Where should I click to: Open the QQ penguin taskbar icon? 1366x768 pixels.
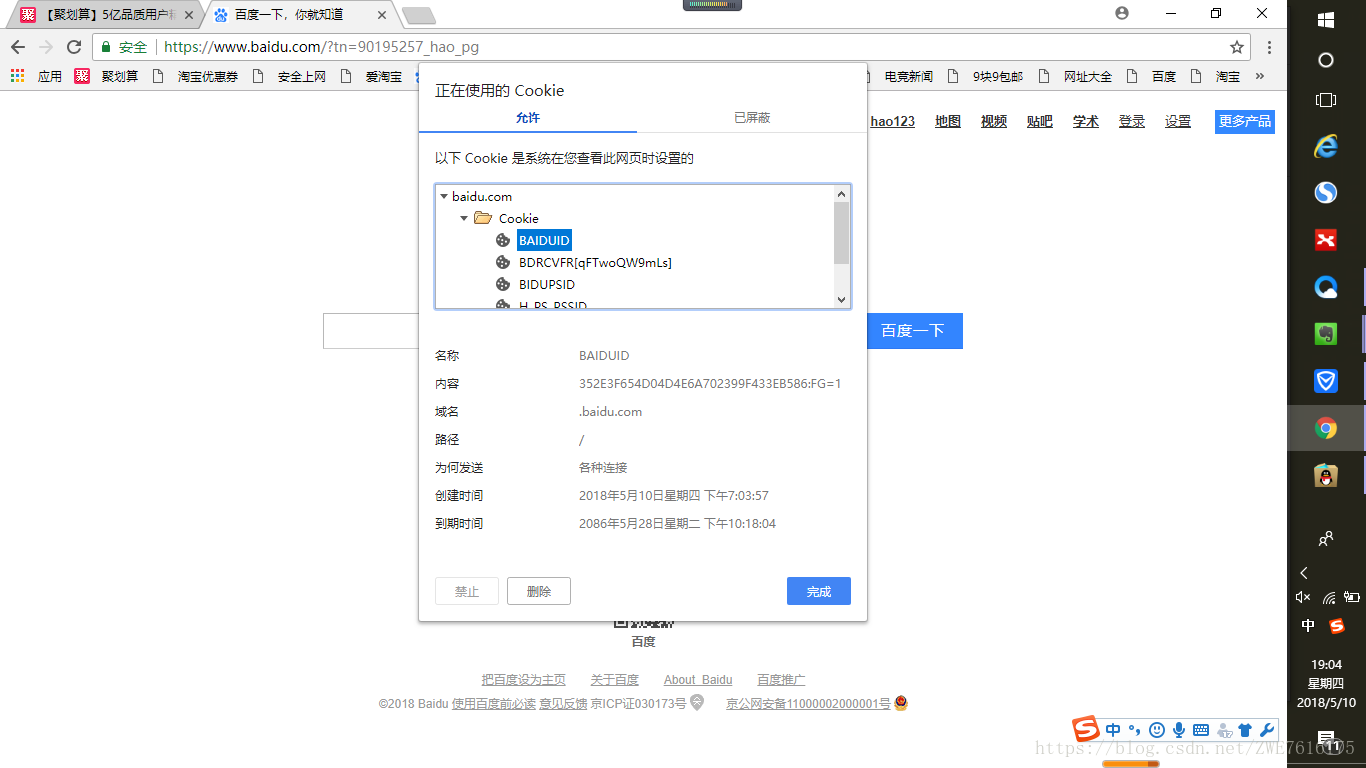1326,476
